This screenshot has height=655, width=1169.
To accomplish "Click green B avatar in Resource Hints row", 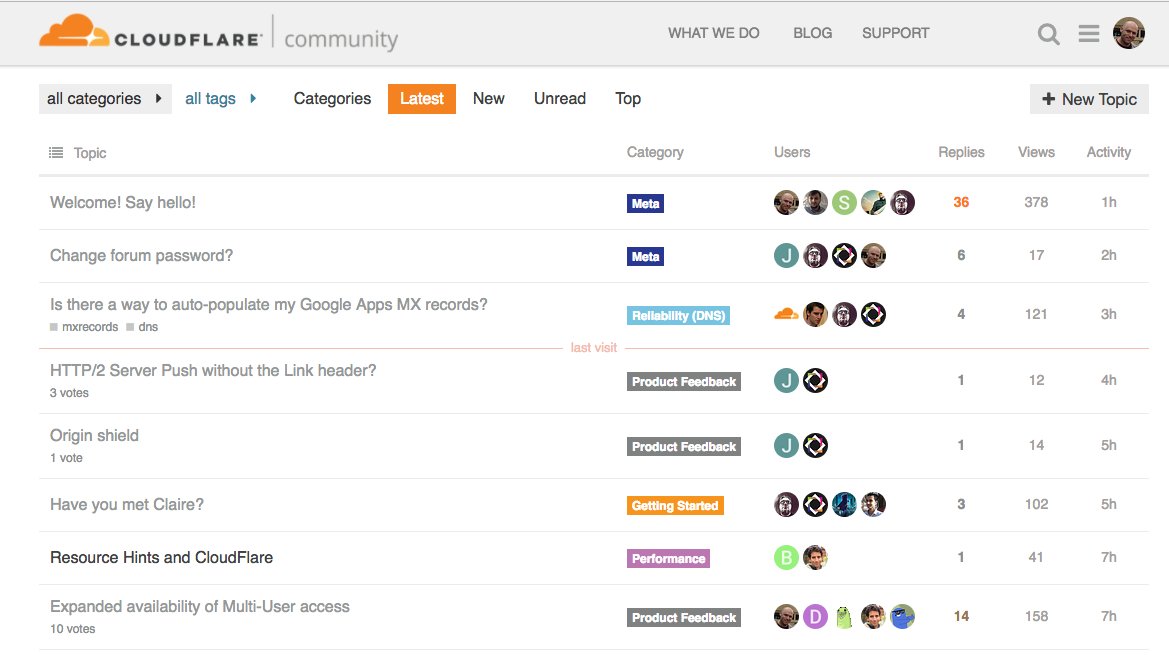I will tap(786, 557).
